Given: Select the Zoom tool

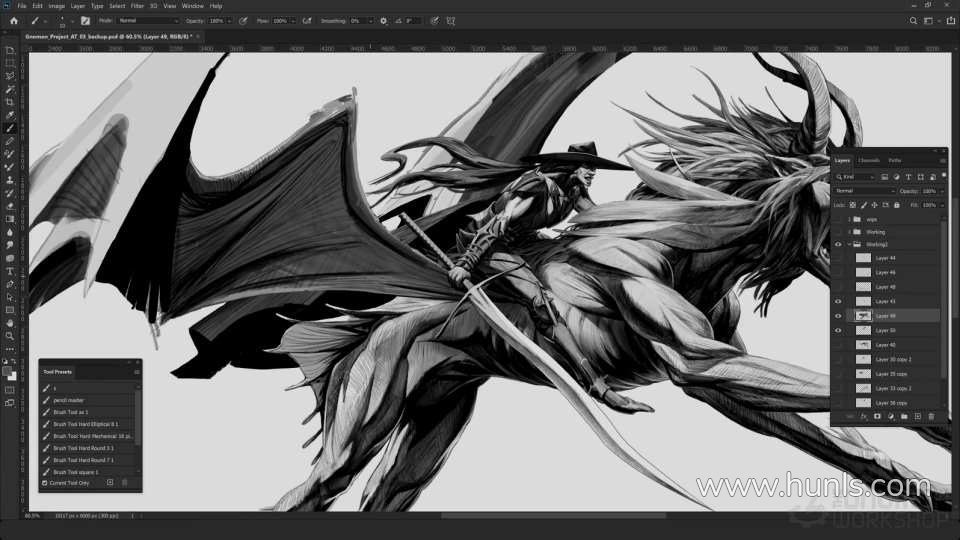Looking at the screenshot, I should pyautogui.click(x=10, y=336).
